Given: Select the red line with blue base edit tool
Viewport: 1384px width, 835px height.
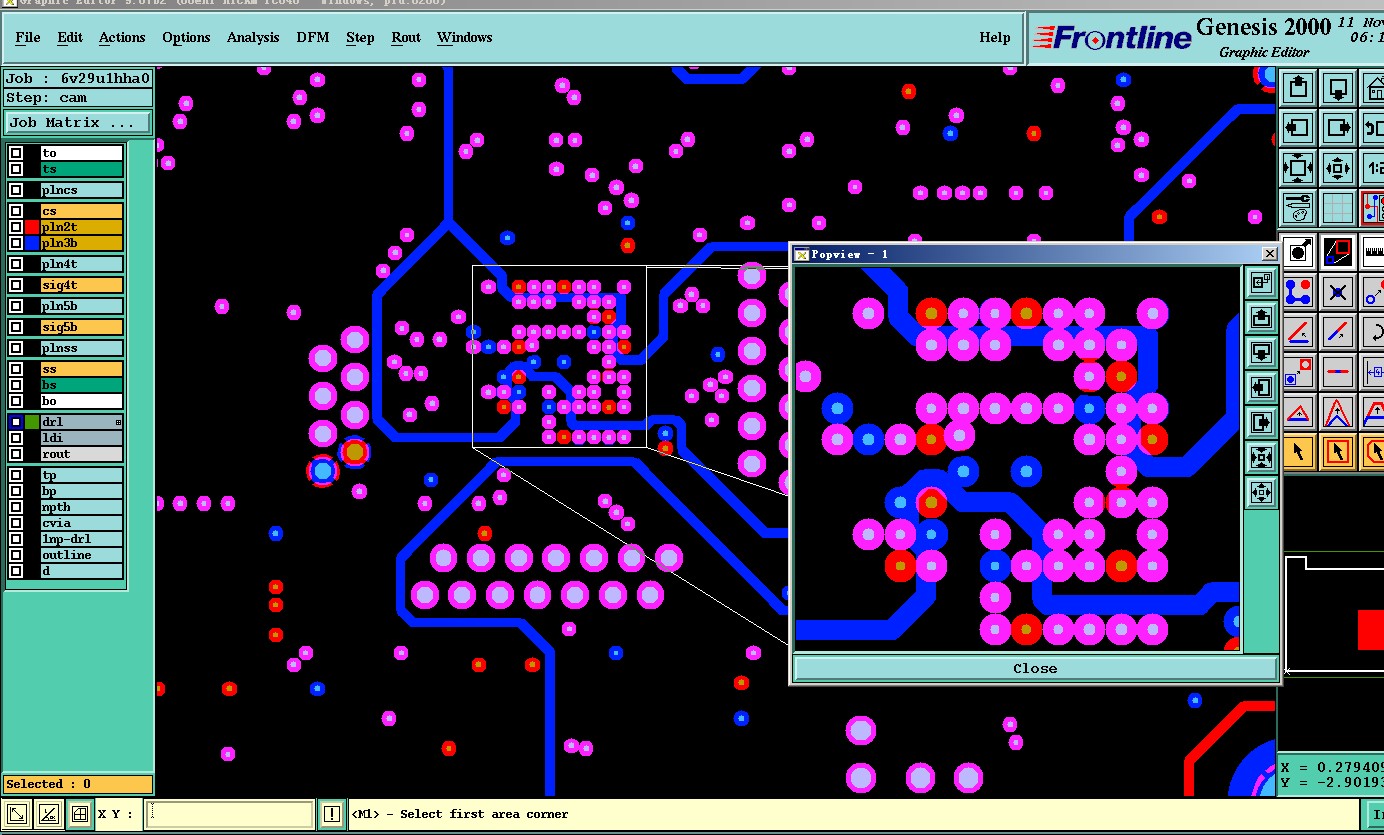Looking at the screenshot, I should (1298, 332).
